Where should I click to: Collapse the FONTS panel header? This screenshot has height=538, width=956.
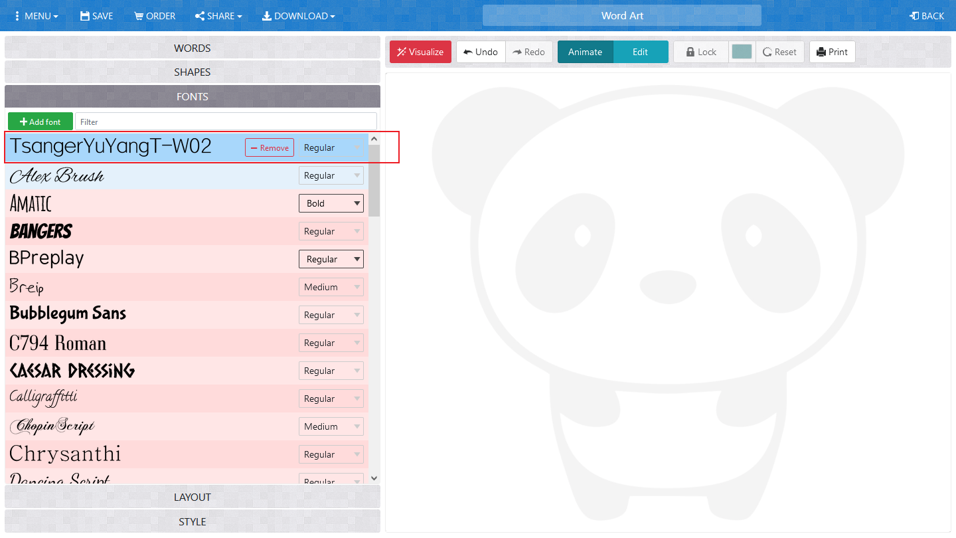[x=192, y=96]
